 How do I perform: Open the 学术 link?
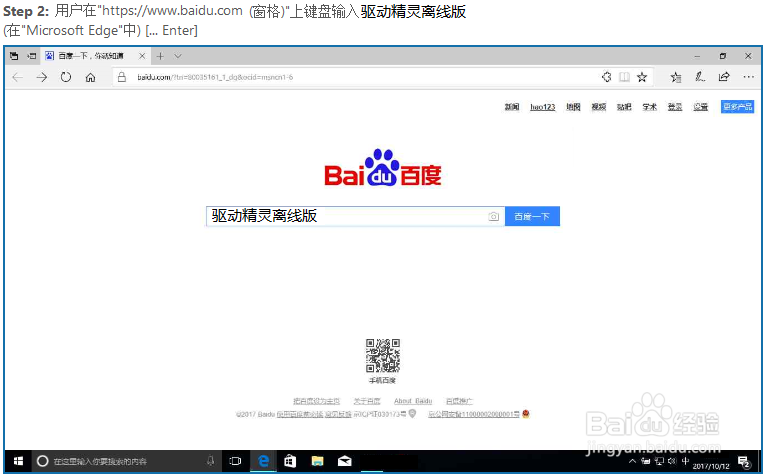(x=649, y=107)
